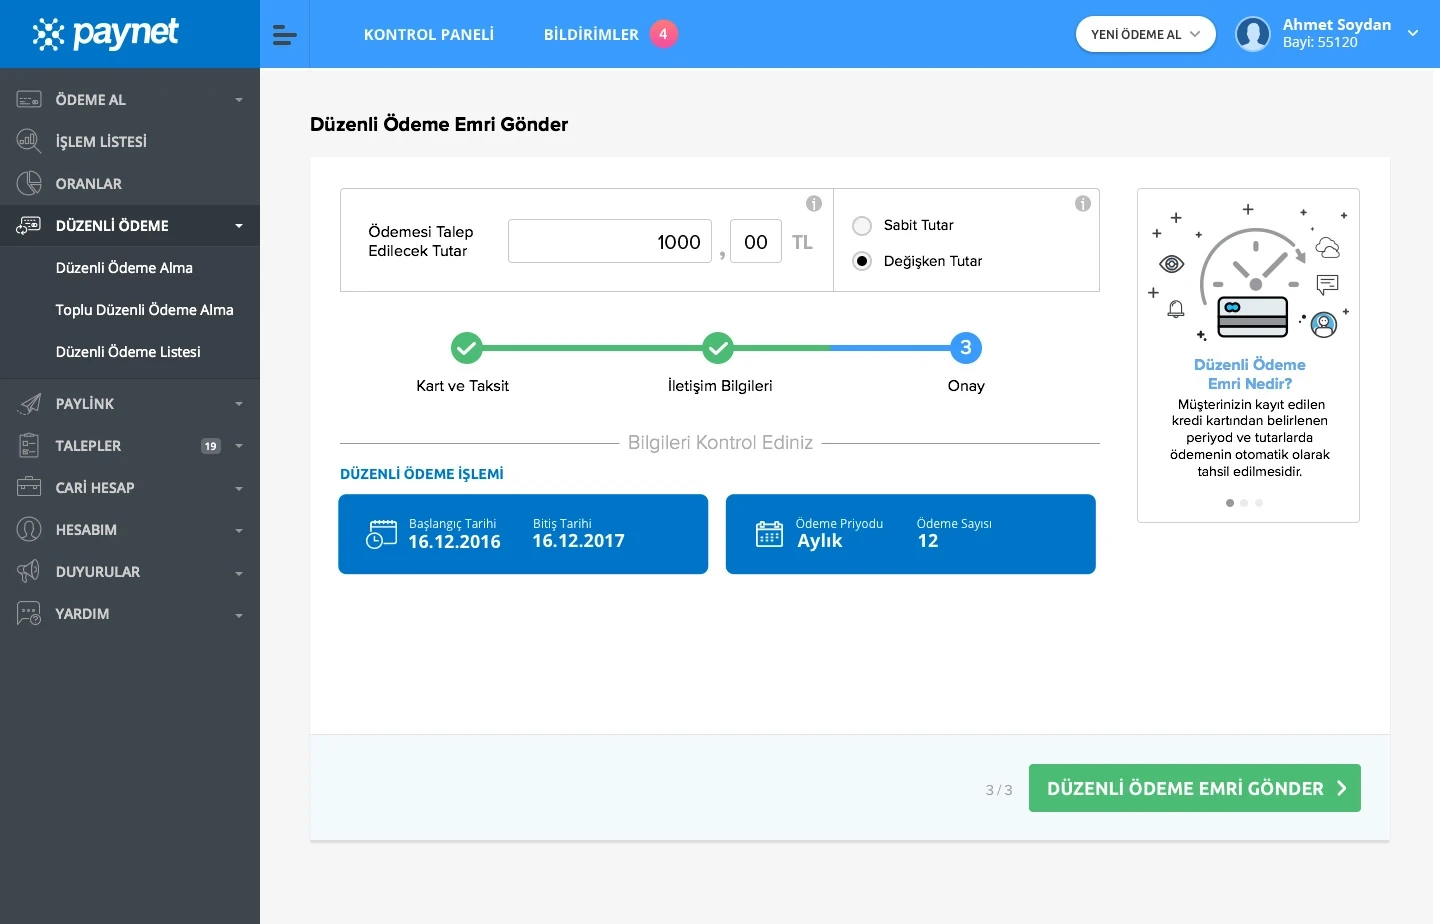This screenshot has width=1440, height=924.
Task: Expand the Hesabım sidebar arrow
Action: coord(239,531)
